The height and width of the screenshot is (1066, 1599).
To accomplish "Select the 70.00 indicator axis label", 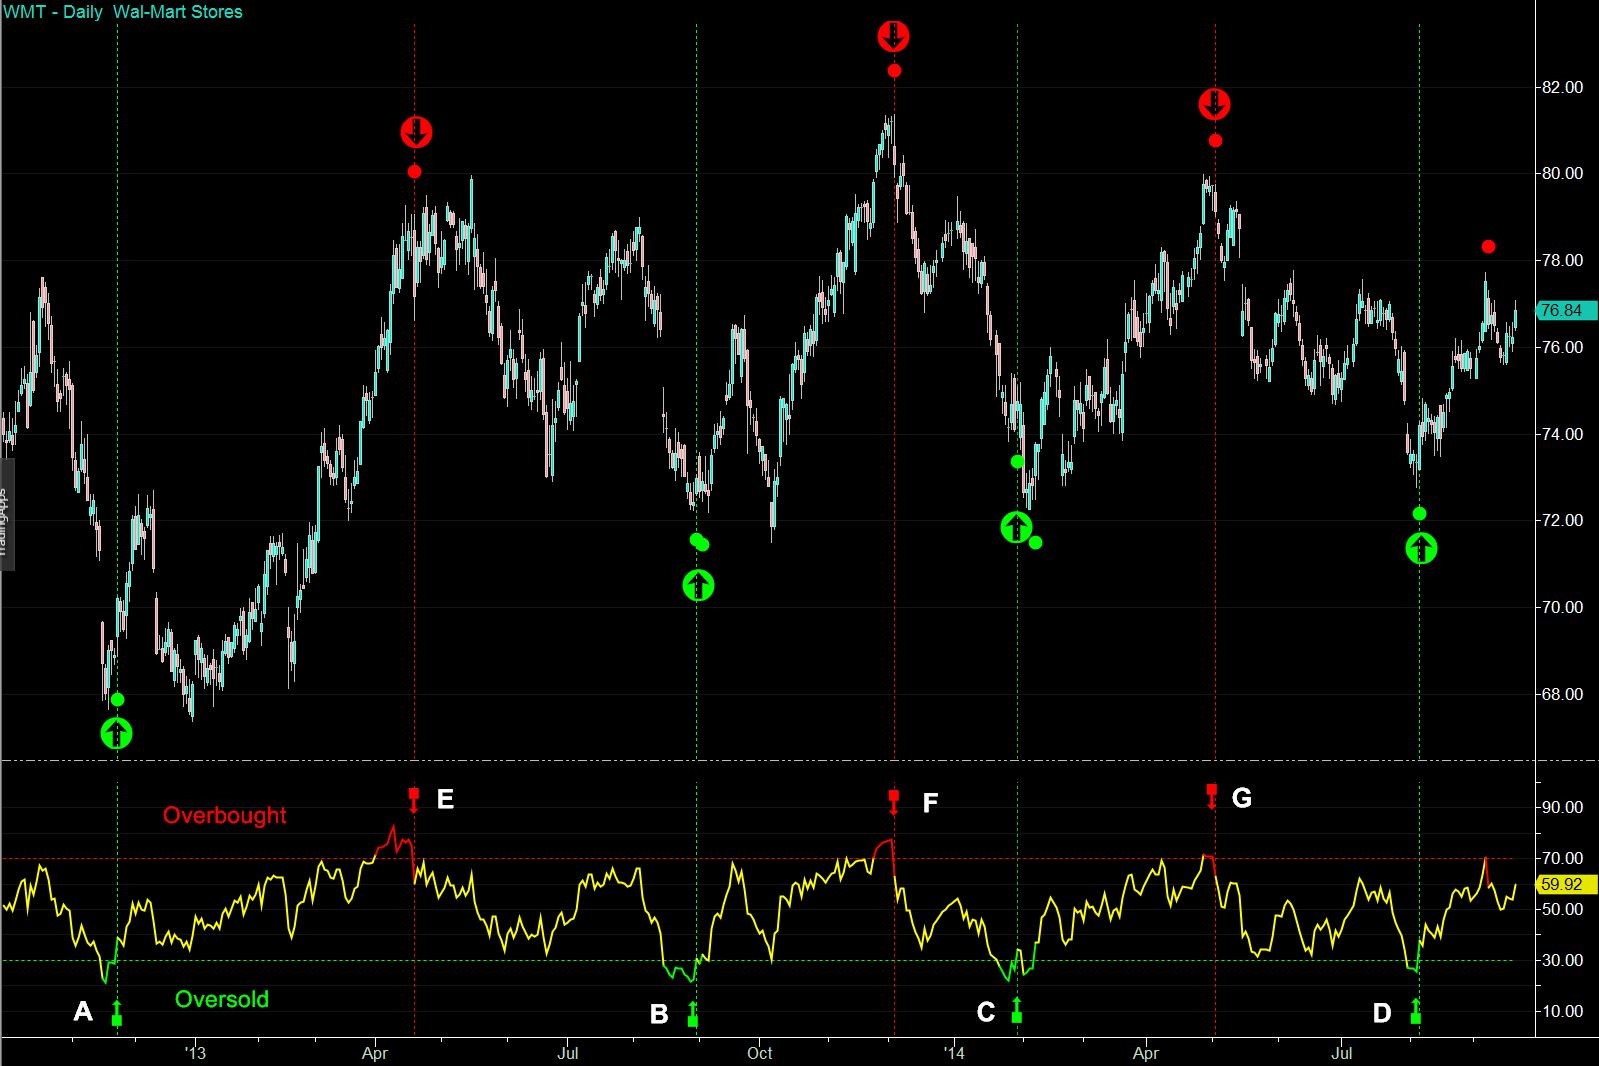I will [1562, 858].
